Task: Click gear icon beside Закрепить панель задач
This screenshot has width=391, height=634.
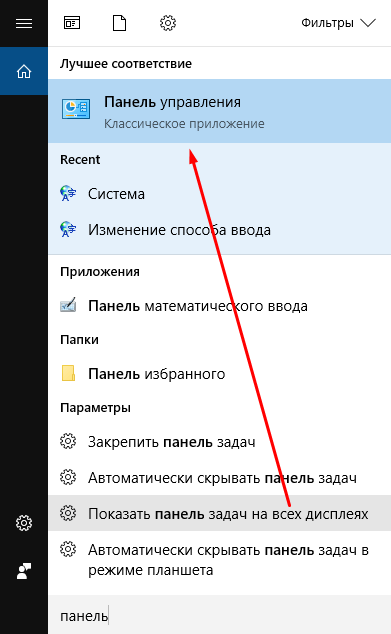Action: (x=68, y=441)
